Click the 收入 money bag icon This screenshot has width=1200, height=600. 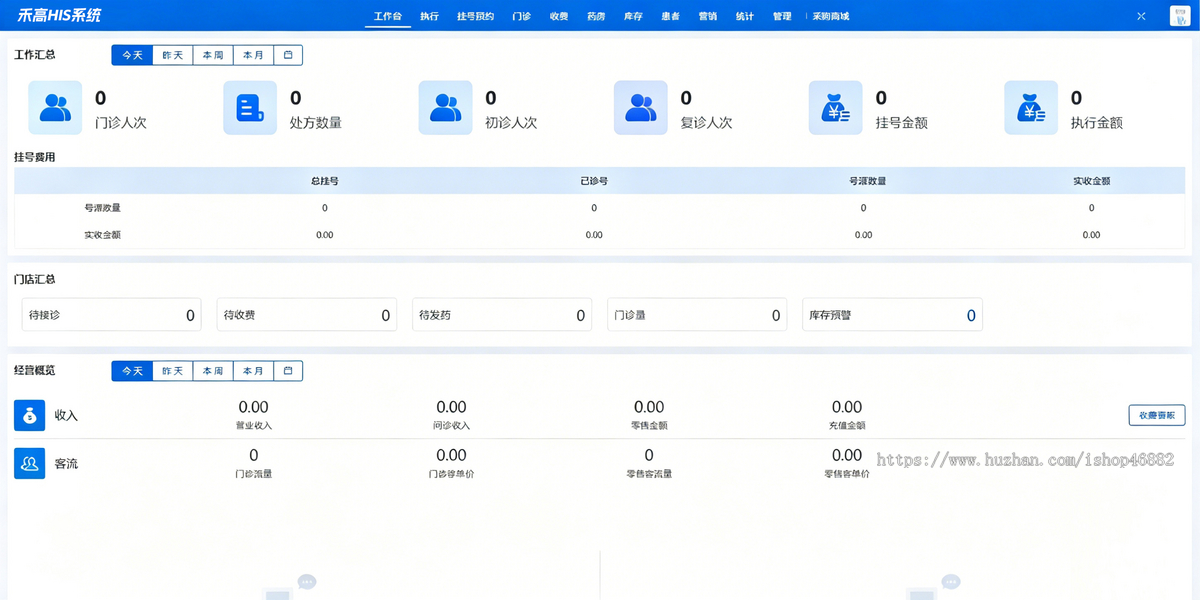30,415
